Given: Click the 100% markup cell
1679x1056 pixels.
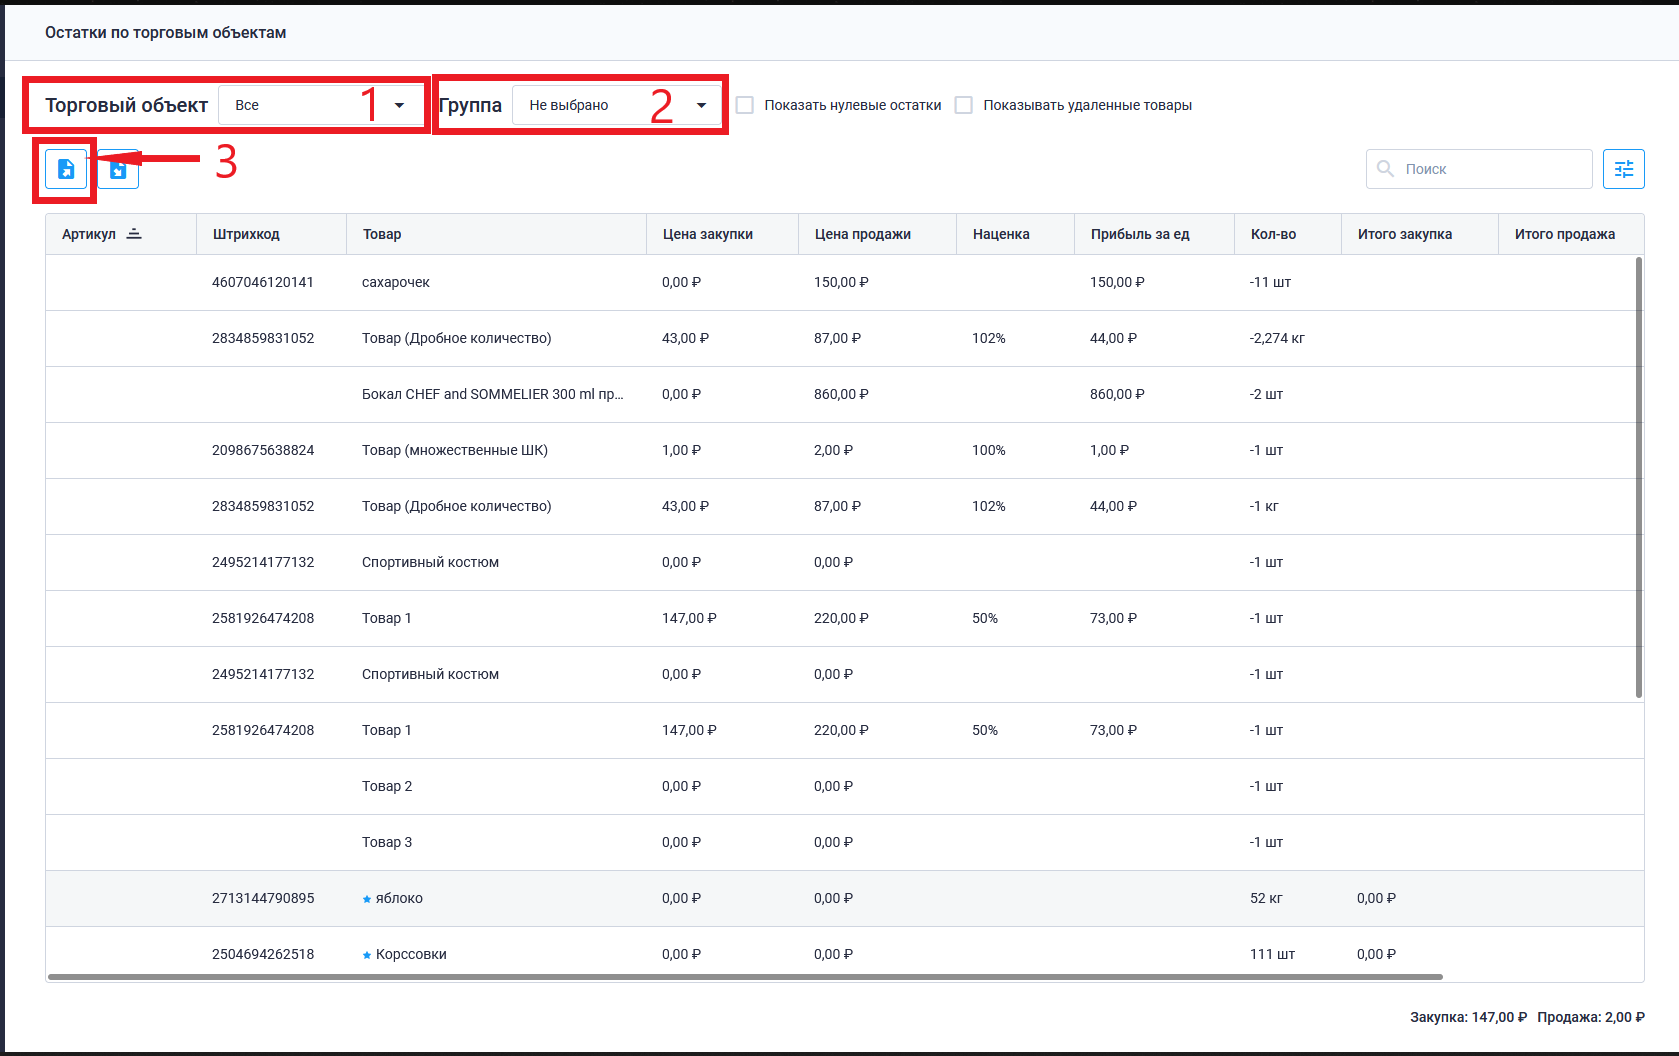Looking at the screenshot, I should pos(989,451).
